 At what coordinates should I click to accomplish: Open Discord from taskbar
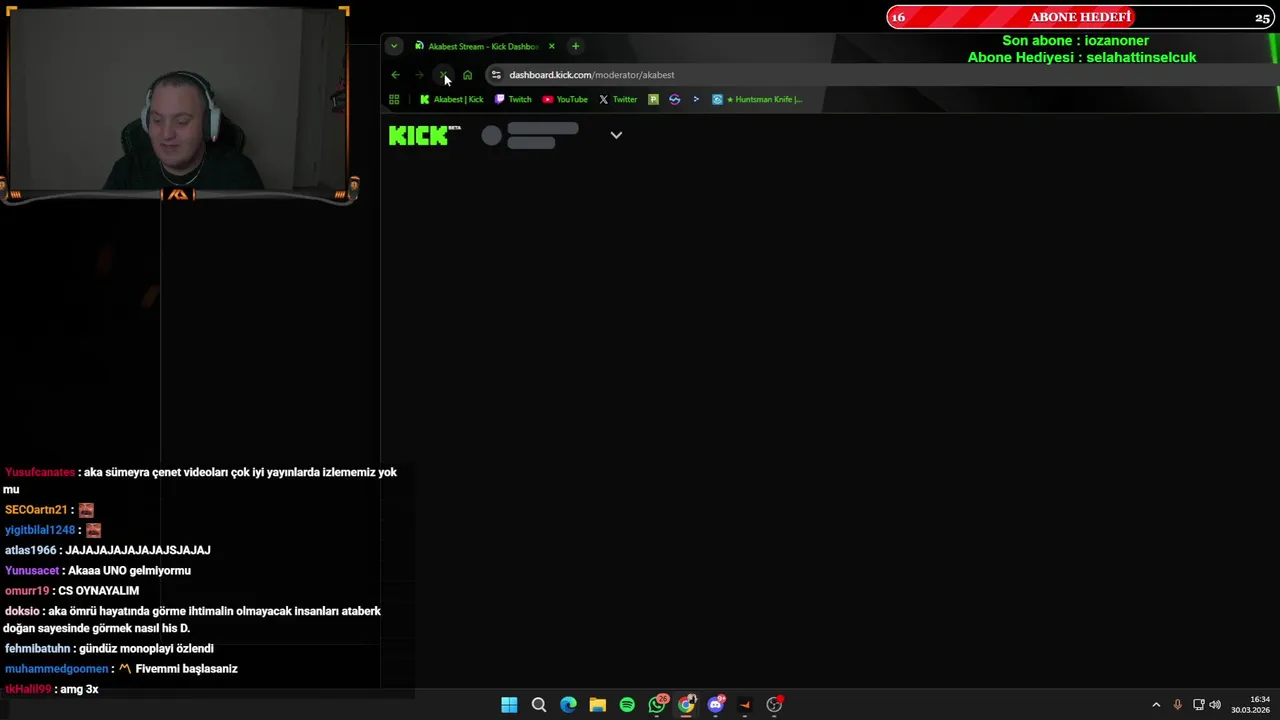pos(716,705)
